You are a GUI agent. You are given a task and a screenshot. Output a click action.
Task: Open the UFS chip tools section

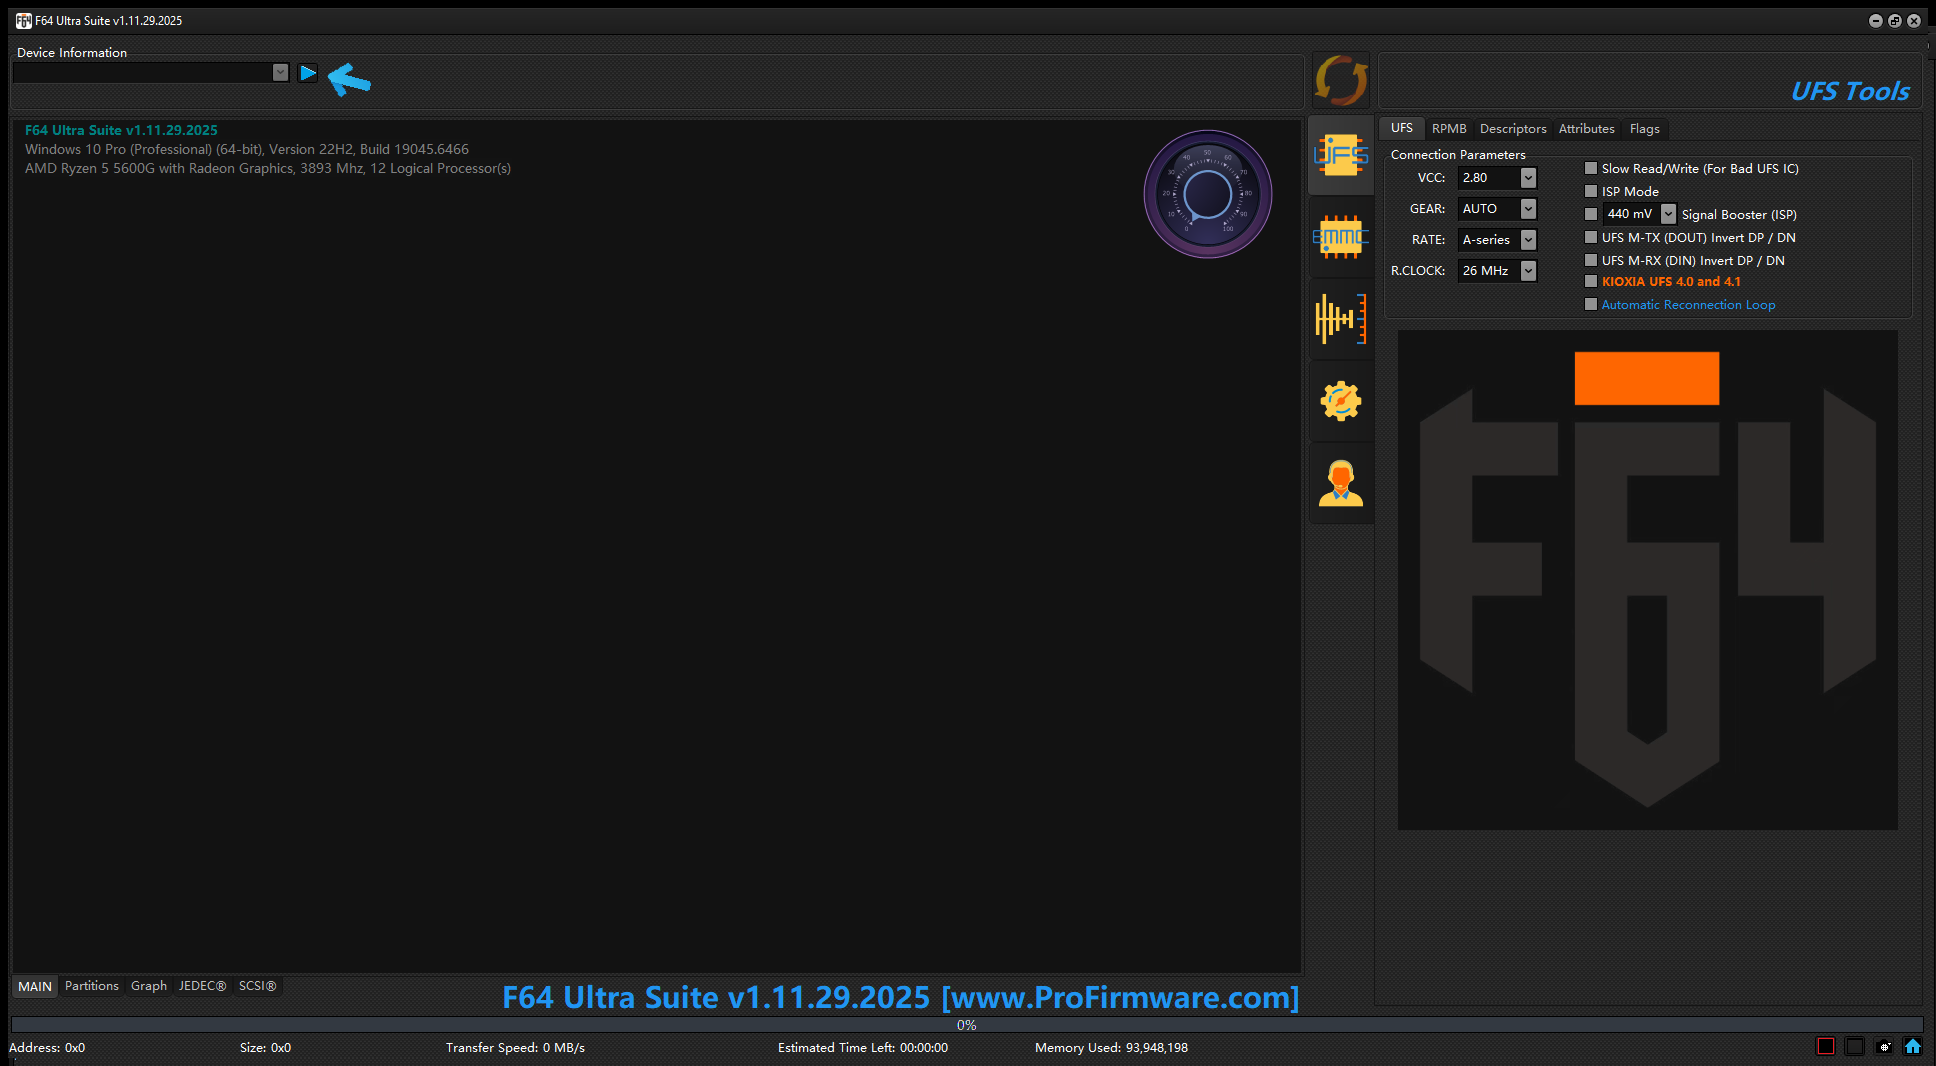click(1341, 155)
